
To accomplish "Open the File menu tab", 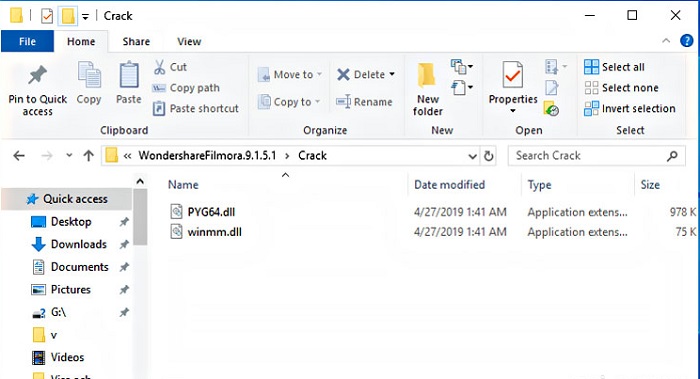I will [x=27, y=42].
